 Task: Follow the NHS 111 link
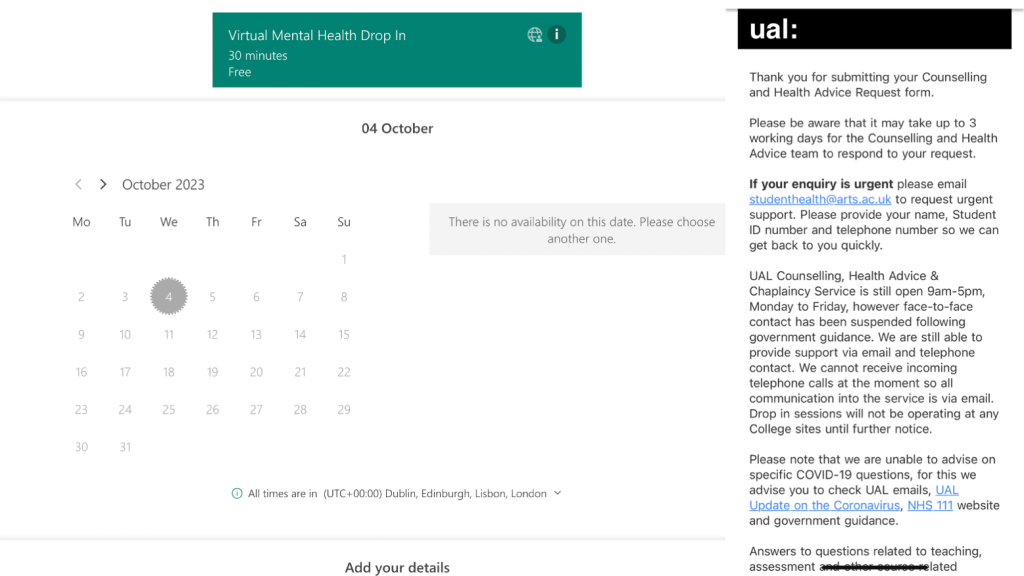point(930,505)
